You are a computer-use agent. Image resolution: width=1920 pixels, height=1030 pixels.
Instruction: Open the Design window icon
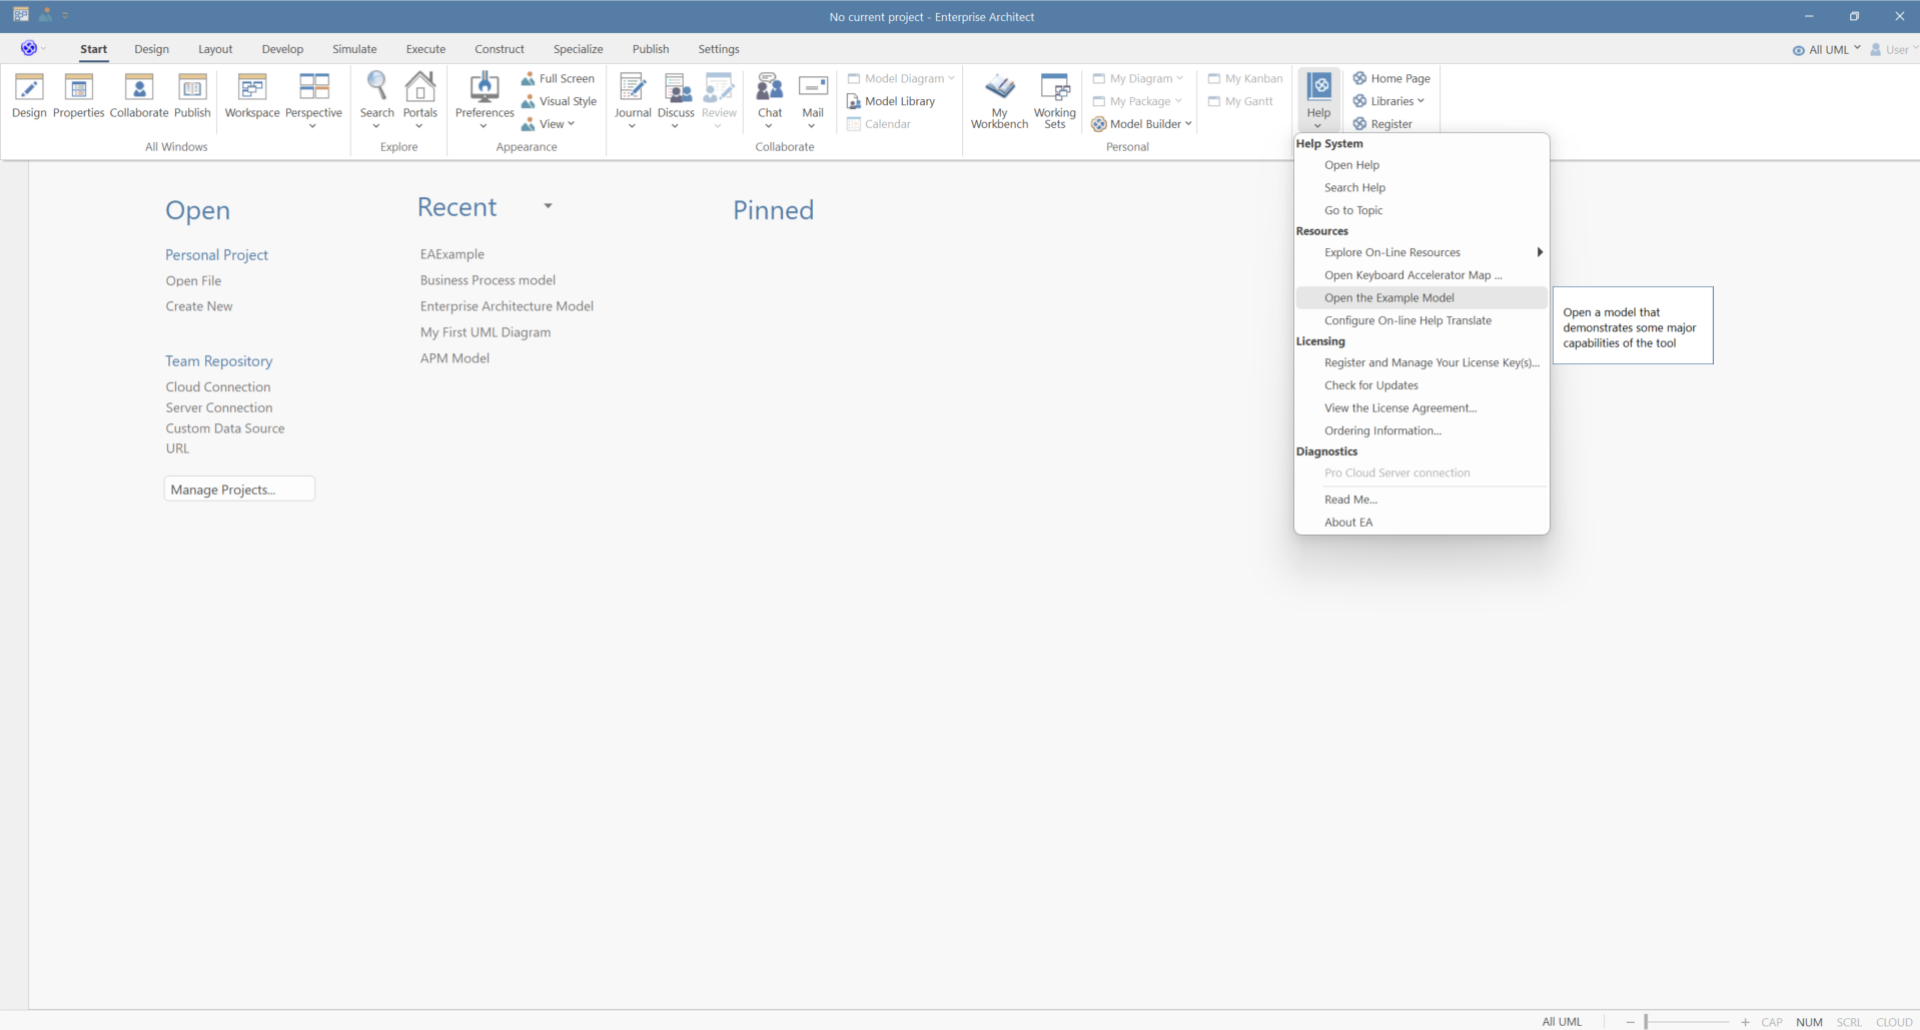tap(29, 88)
